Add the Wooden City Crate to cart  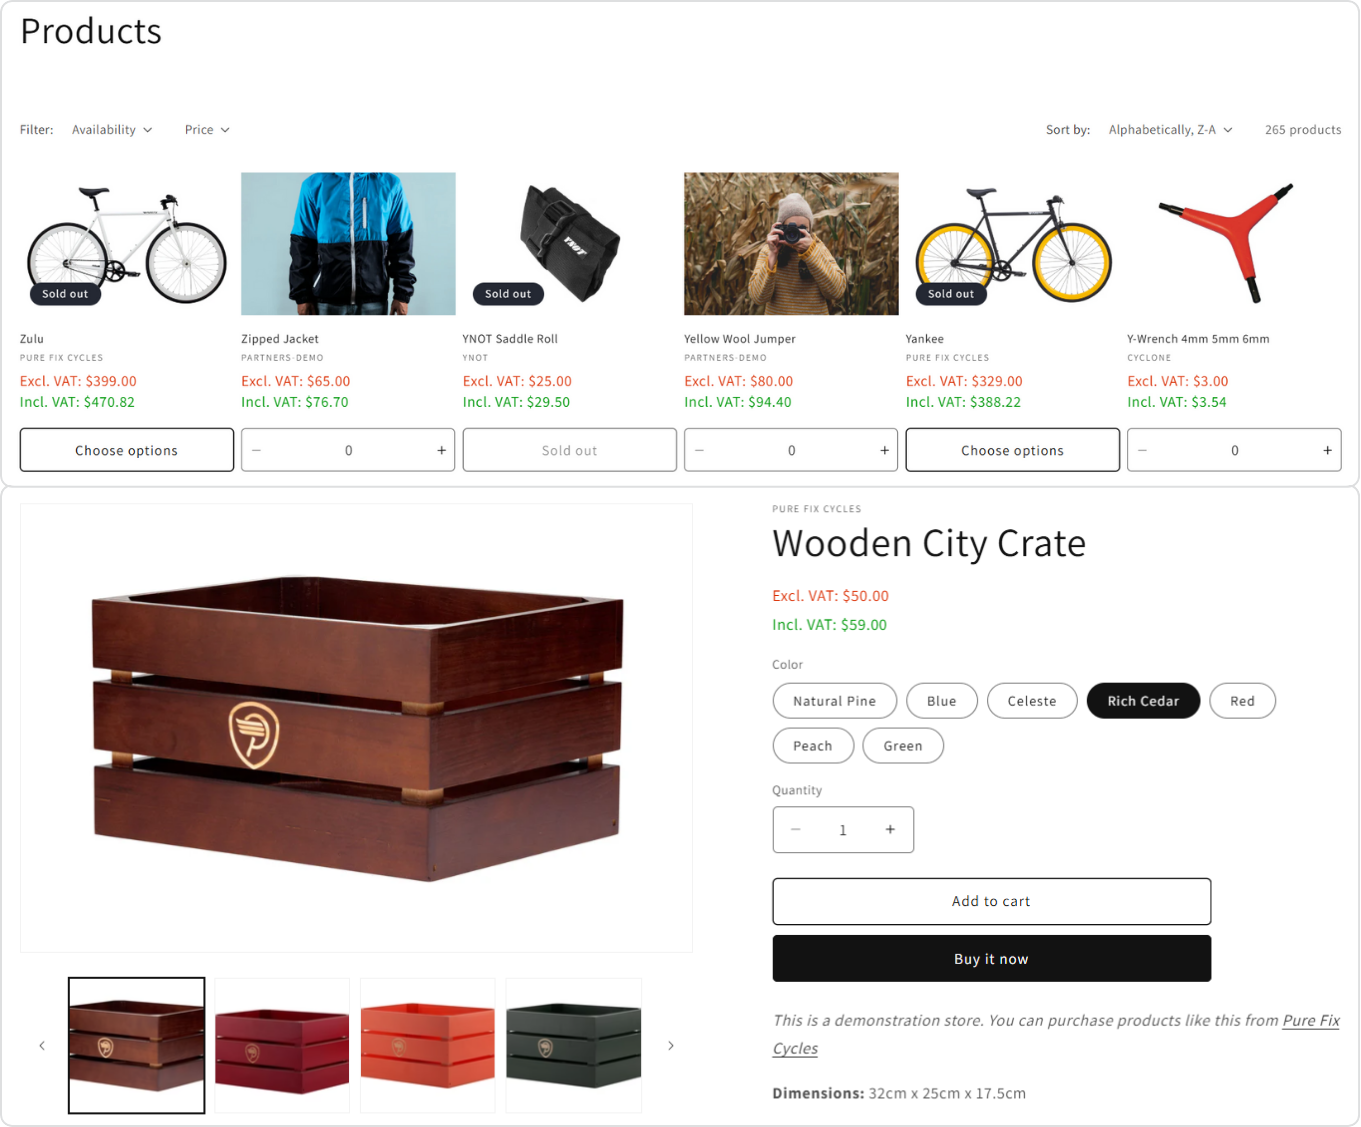[992, 902]
